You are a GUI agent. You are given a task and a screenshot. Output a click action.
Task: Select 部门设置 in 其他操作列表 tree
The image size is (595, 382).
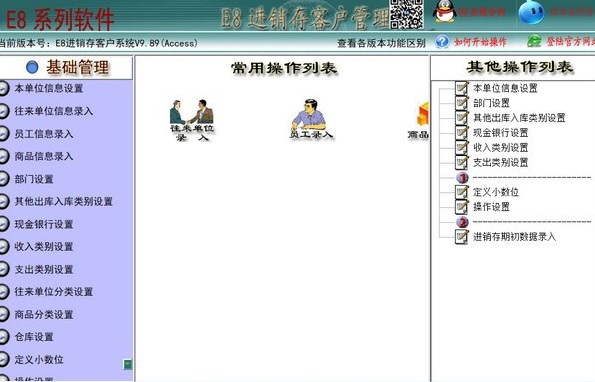click(491, 103)
